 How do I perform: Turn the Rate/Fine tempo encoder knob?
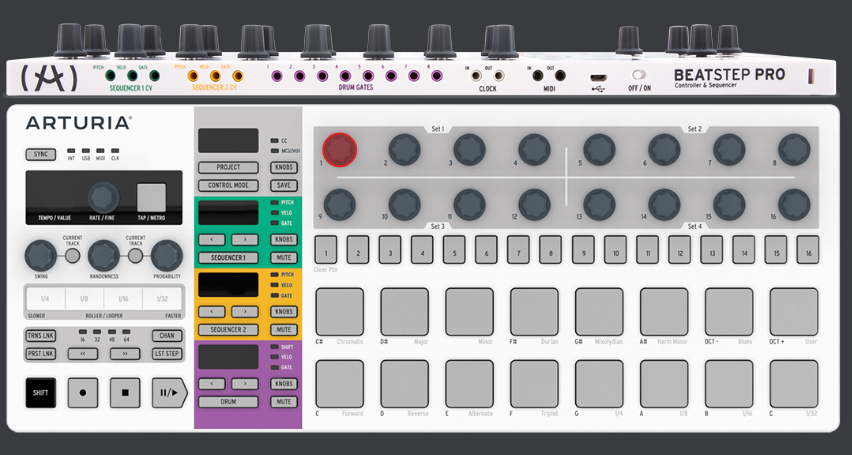103,197
